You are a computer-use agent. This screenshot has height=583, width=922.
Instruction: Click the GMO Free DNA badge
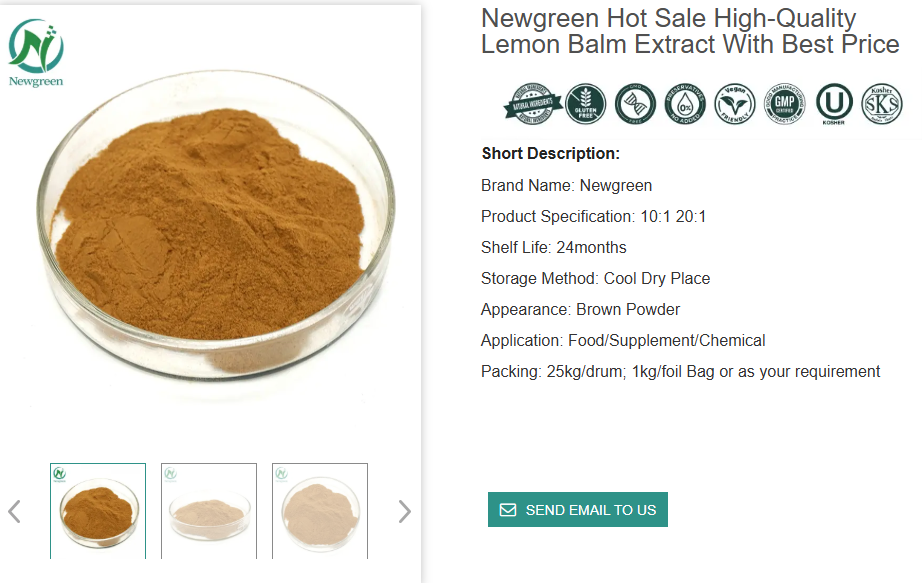click(635, 104)
